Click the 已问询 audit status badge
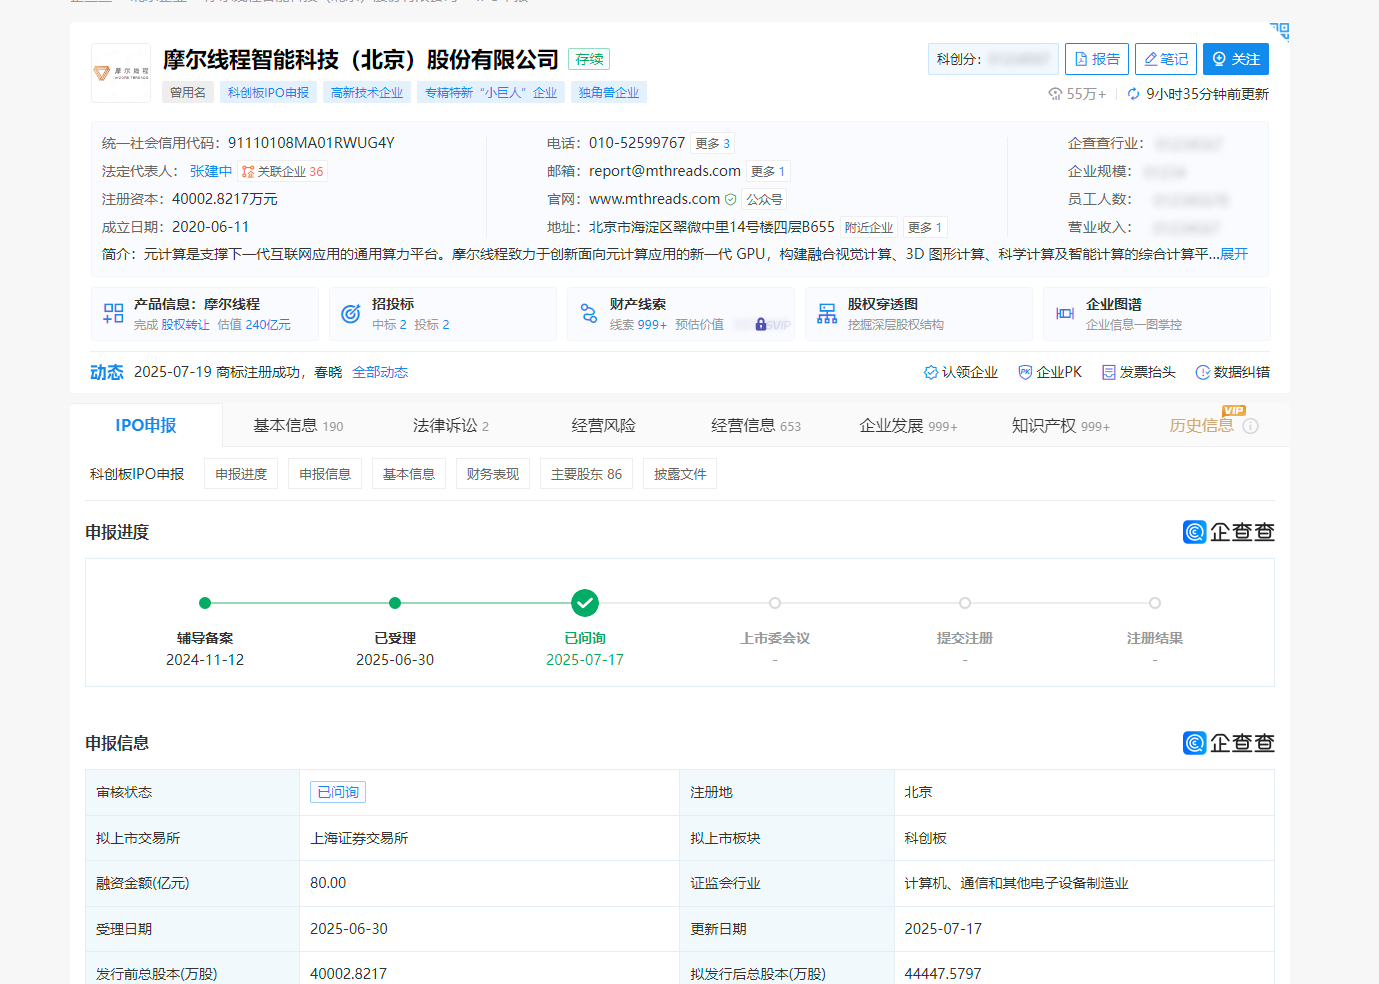The height and width of the screenshot is (984, 1379). click(x=338, y=792)
